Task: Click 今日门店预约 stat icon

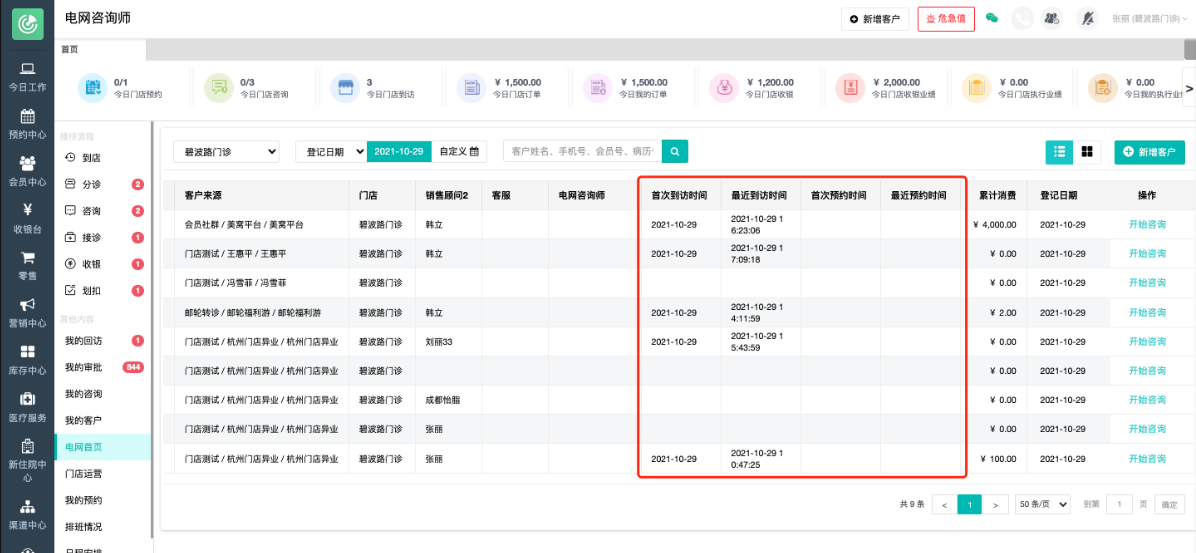Action: click(x=92, y=88)
